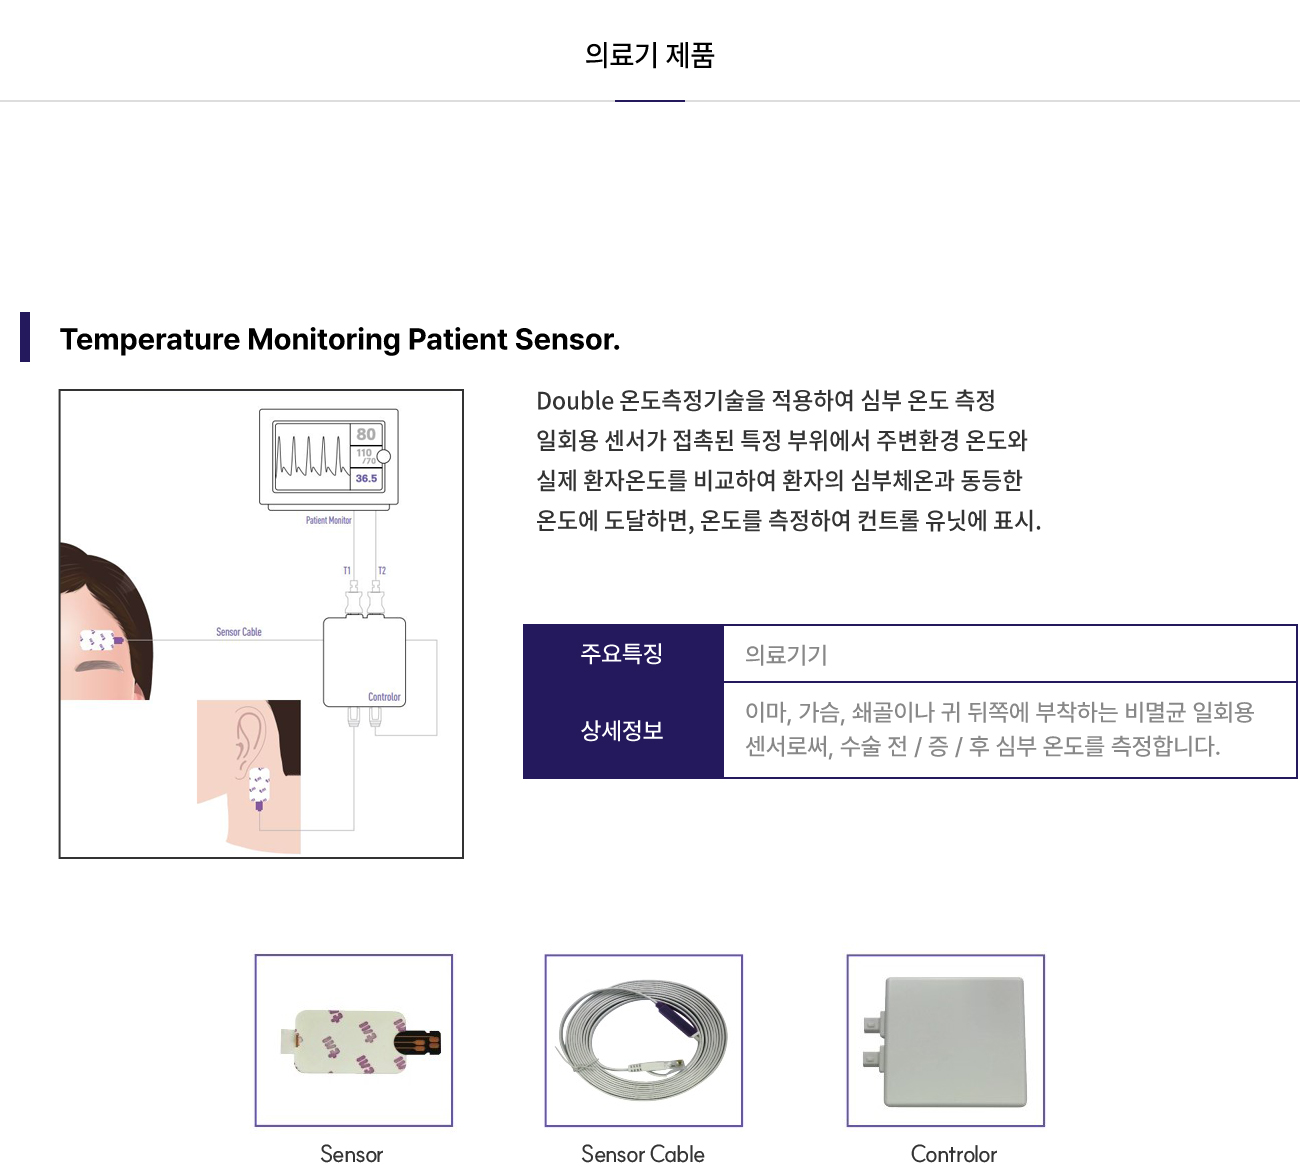
Task: Click the Controlor box in the diagram
Action: point(364,662)
